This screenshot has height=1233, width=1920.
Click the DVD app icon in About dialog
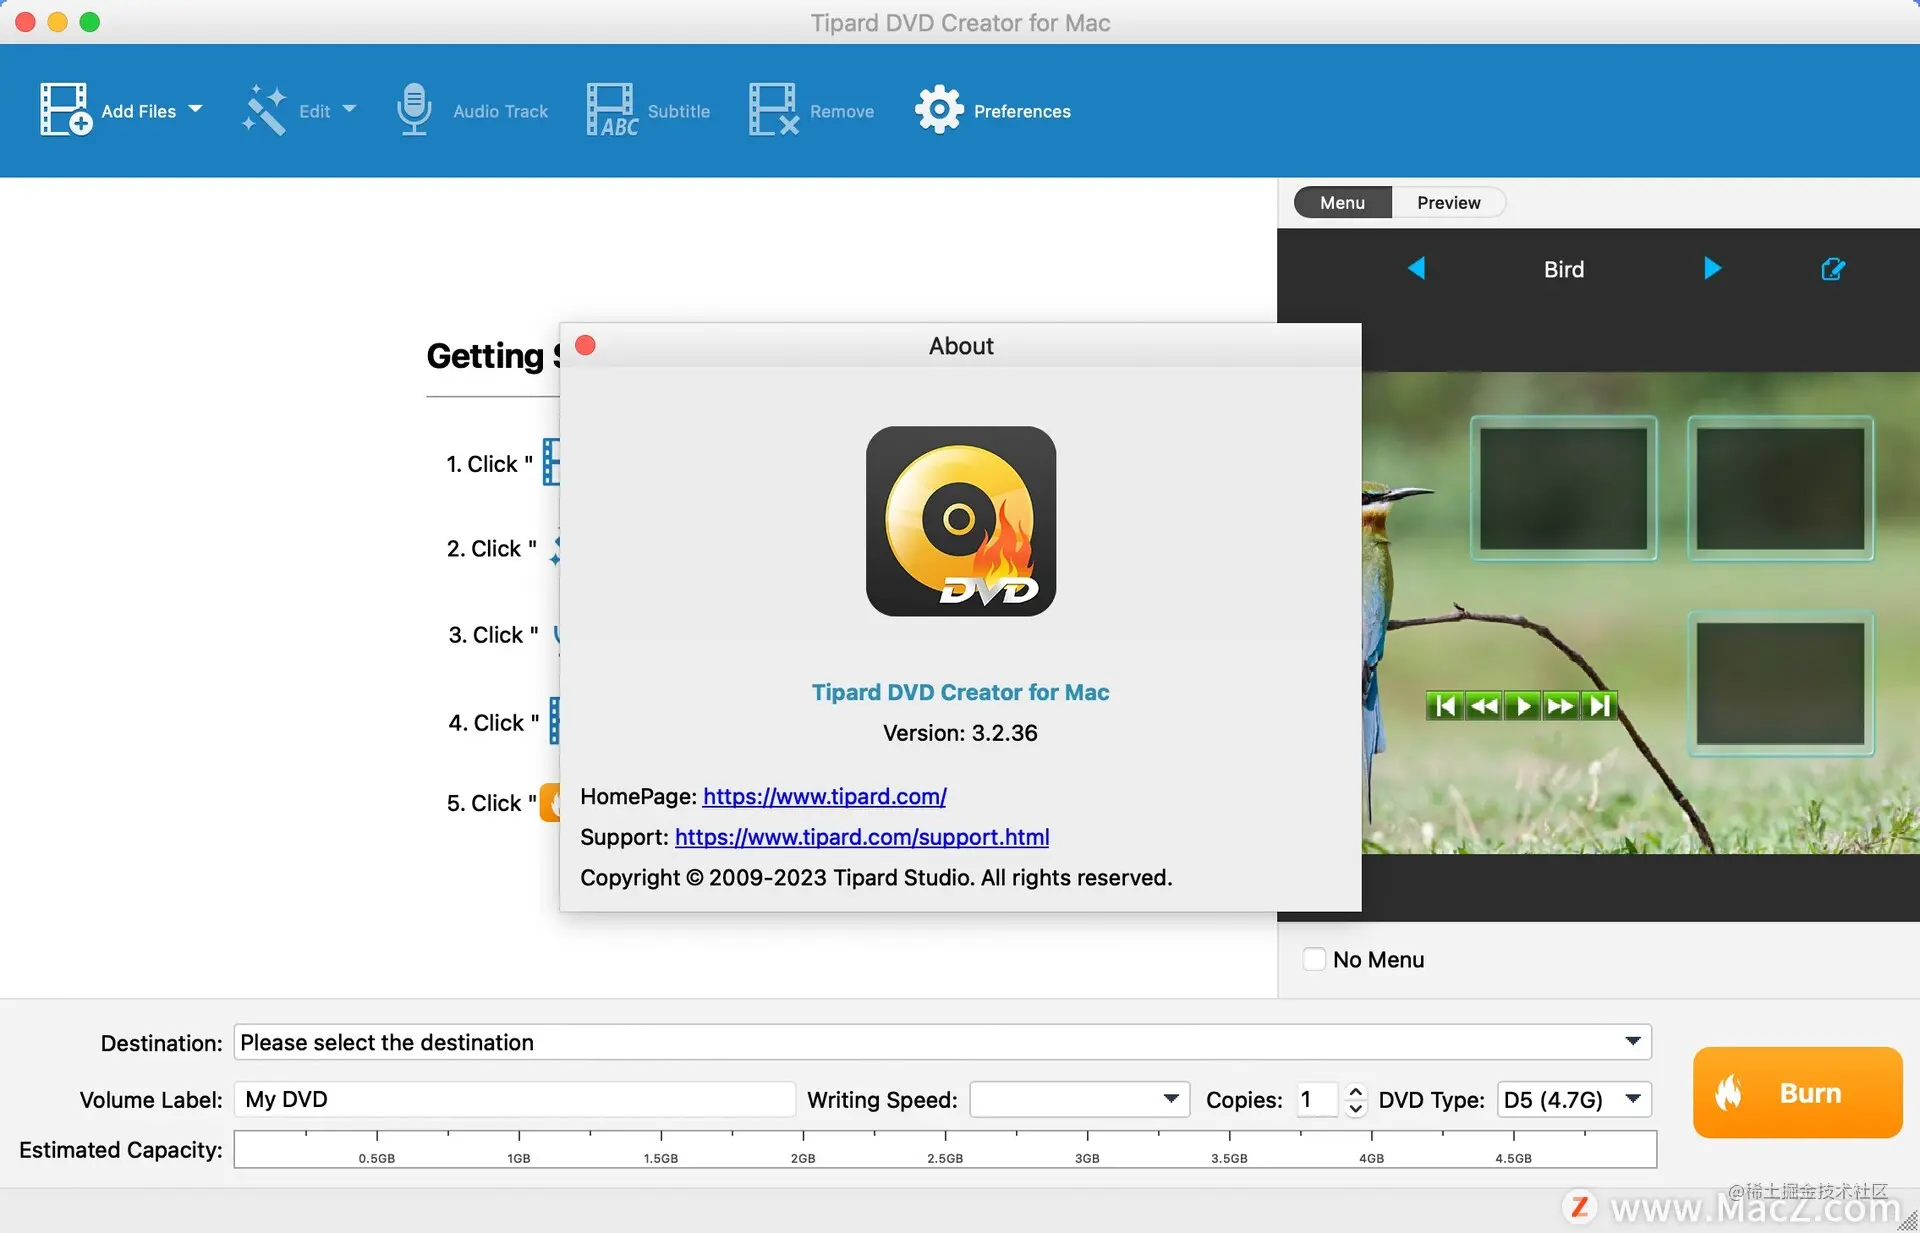pos(959,521)
